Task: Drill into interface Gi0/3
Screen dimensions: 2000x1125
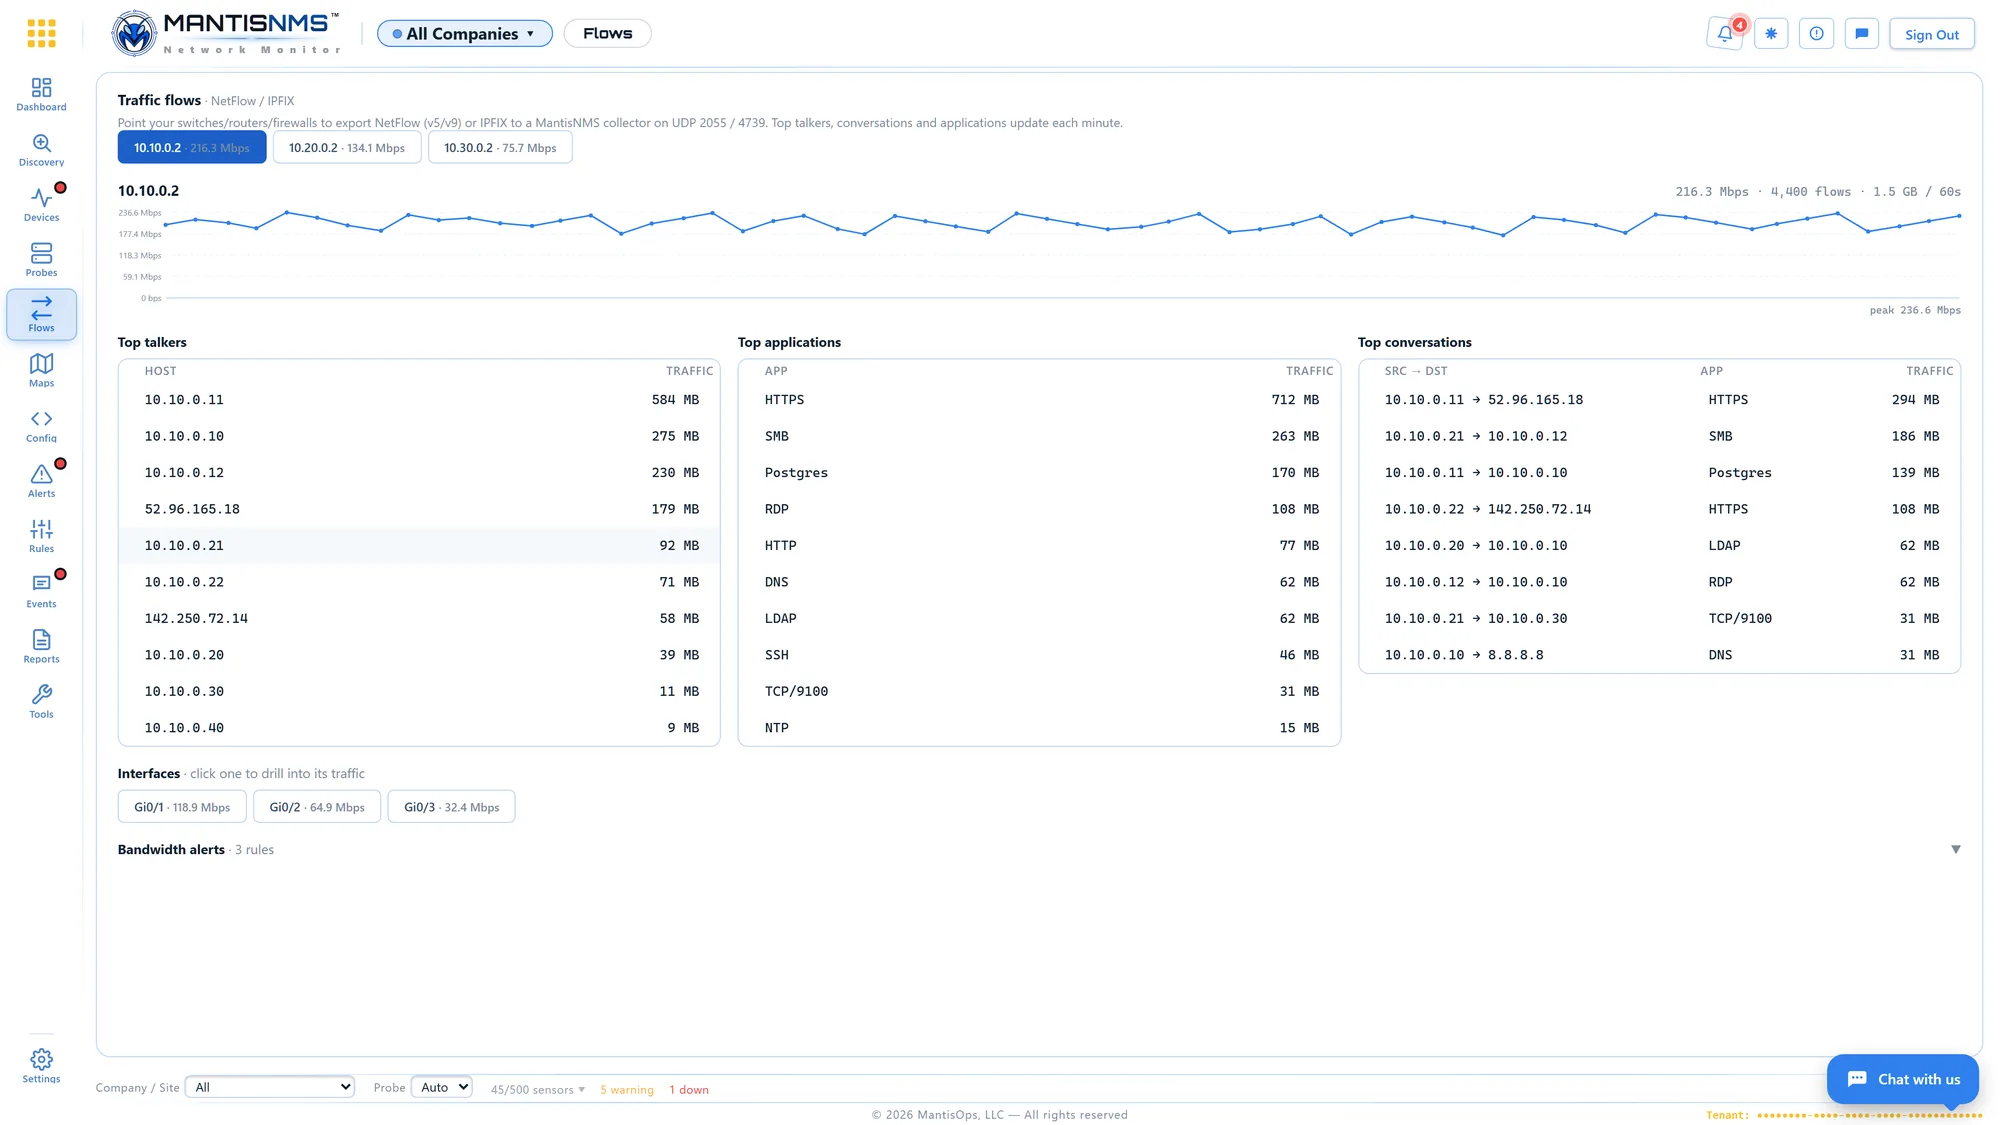Action: click(x=451, y=807)
